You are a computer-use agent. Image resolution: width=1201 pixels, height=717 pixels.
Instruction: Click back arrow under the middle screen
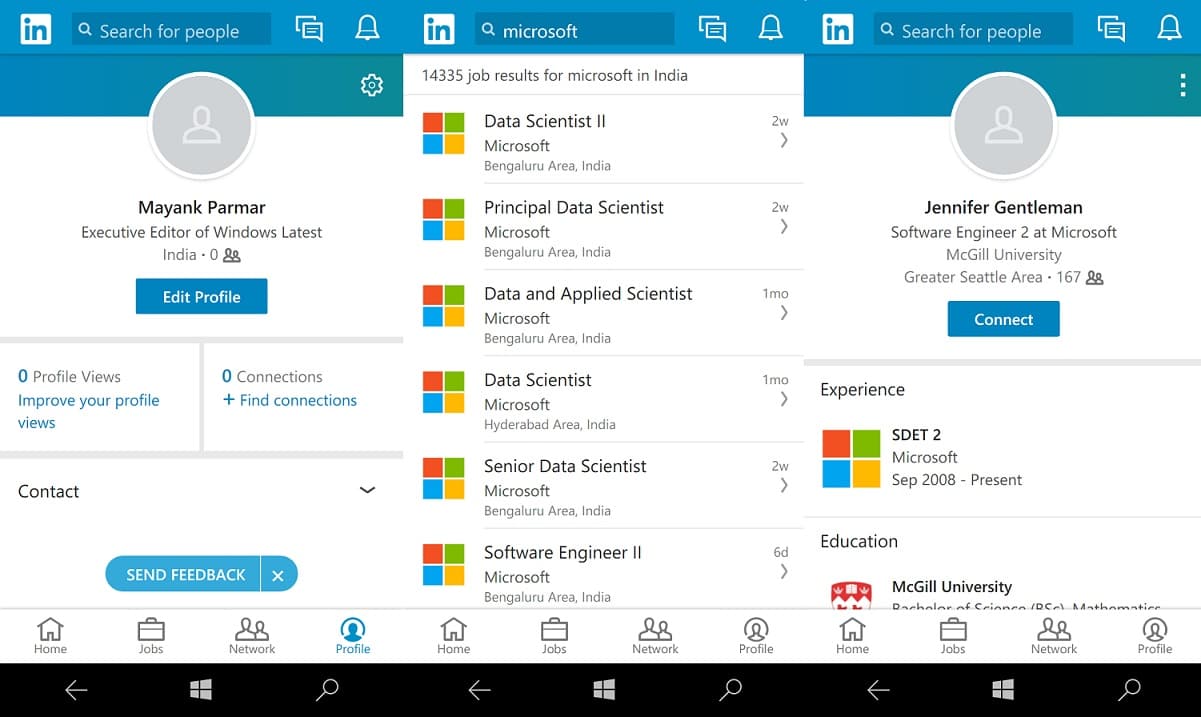(479, 689)
